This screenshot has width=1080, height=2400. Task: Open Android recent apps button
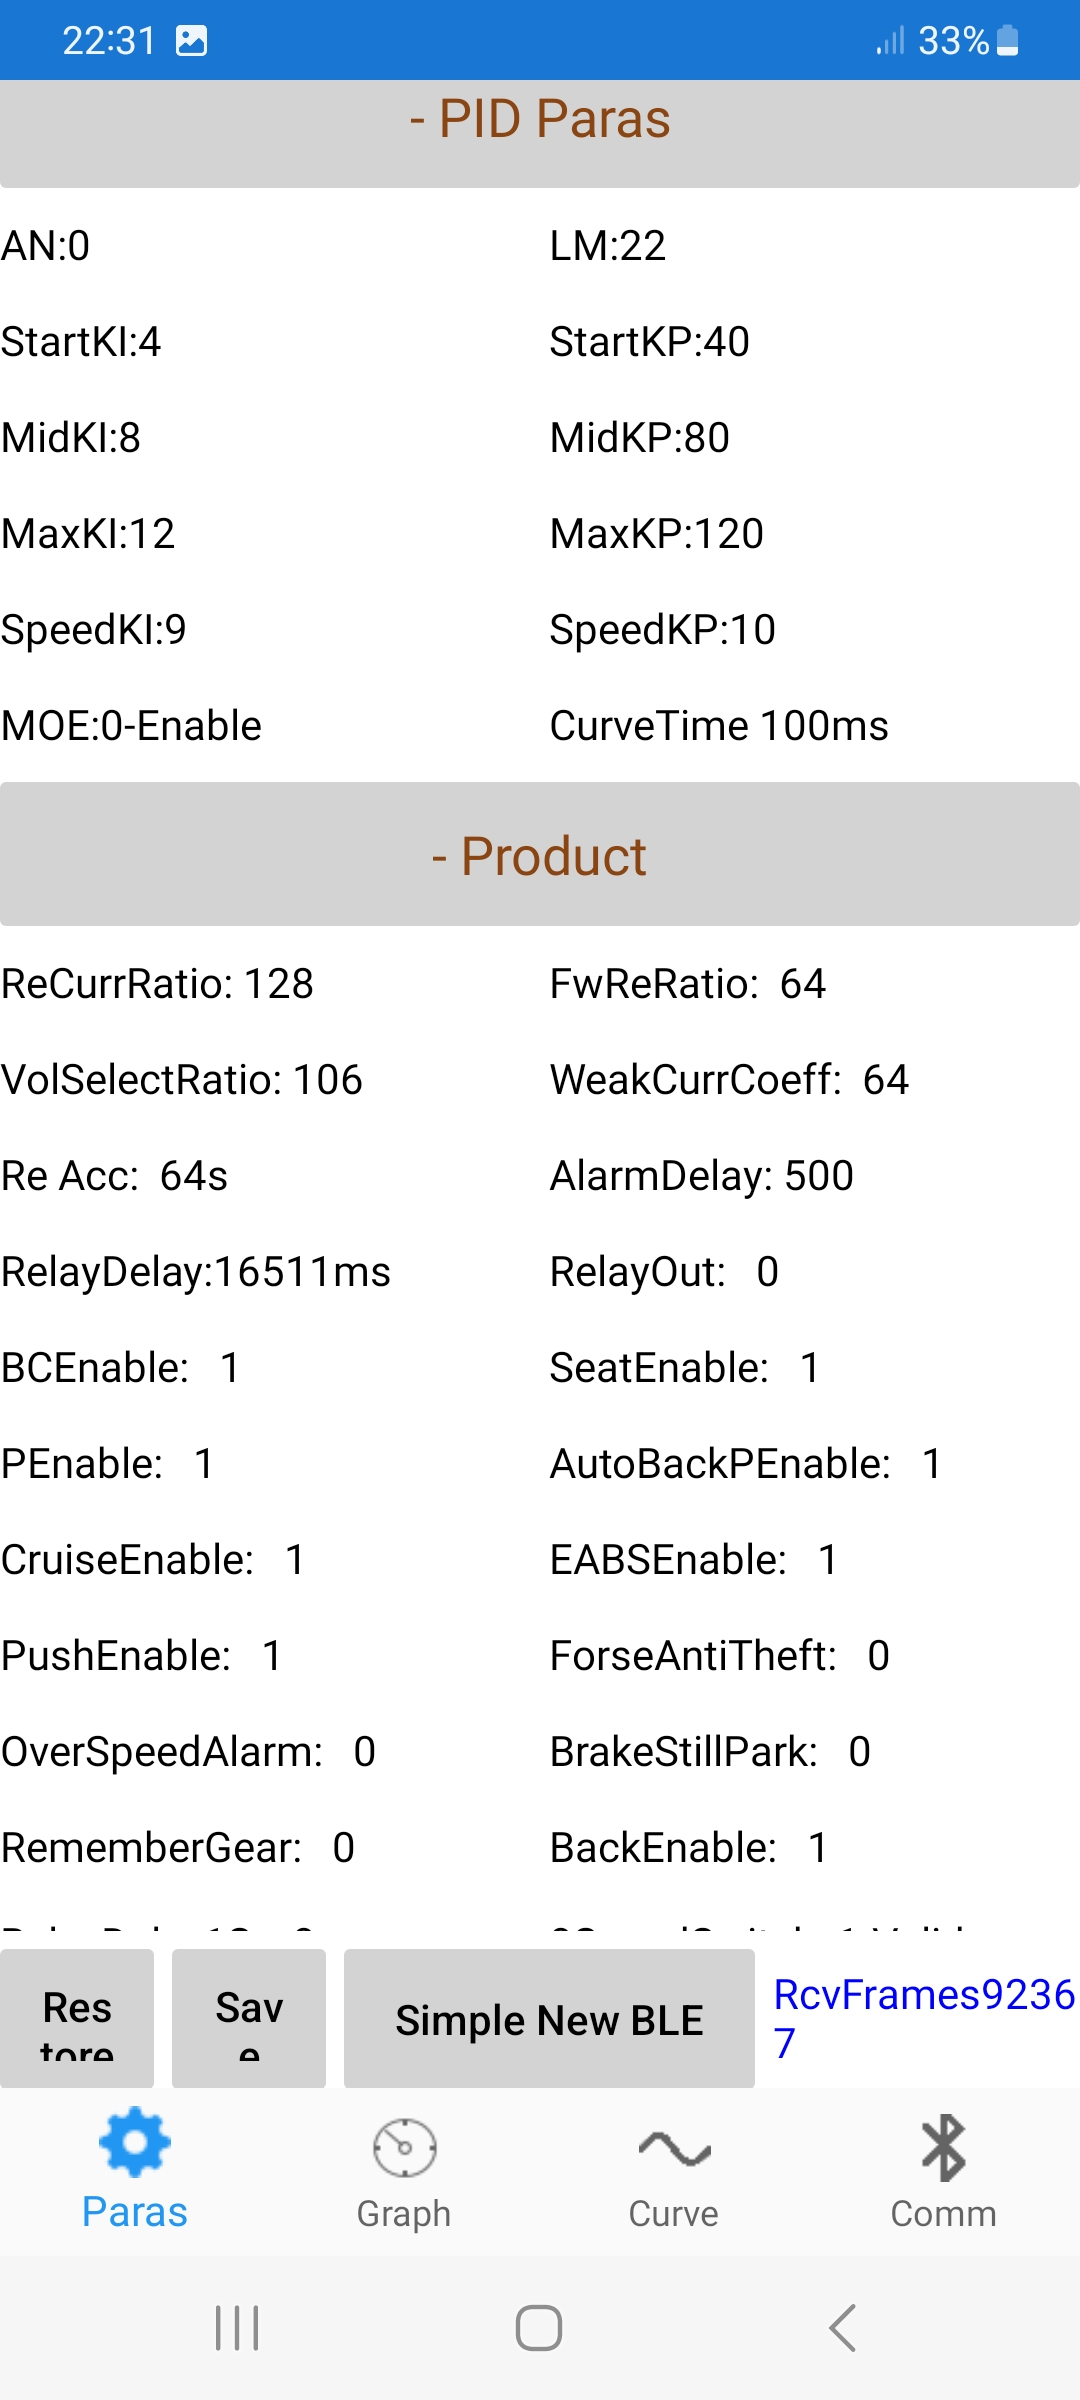(x=237, y=2328)
